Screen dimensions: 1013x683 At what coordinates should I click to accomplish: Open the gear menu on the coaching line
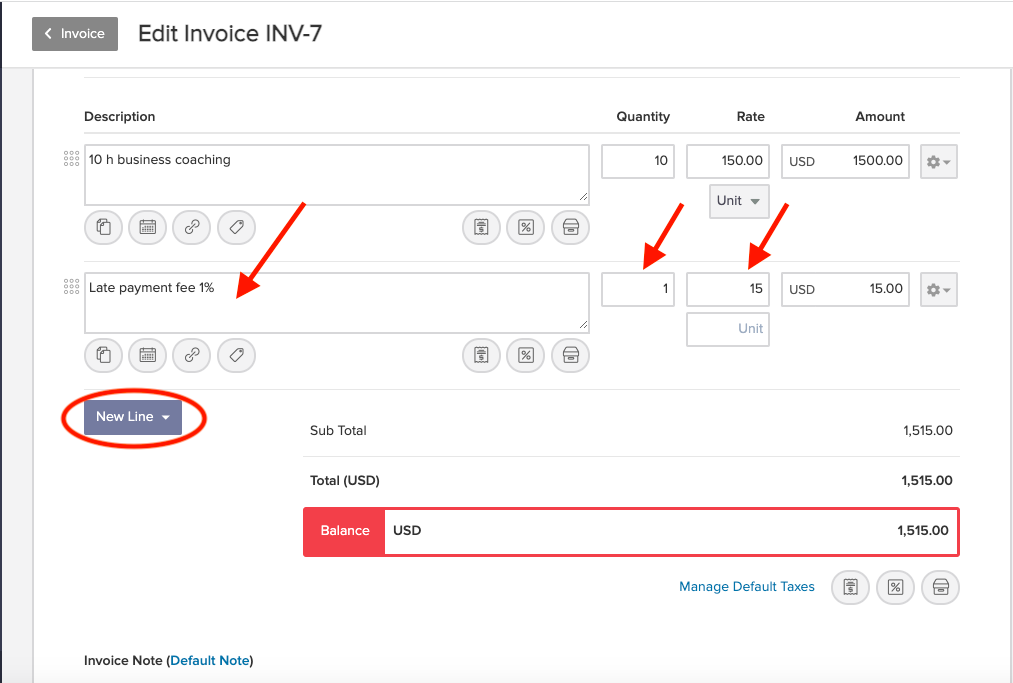[938, 161]
